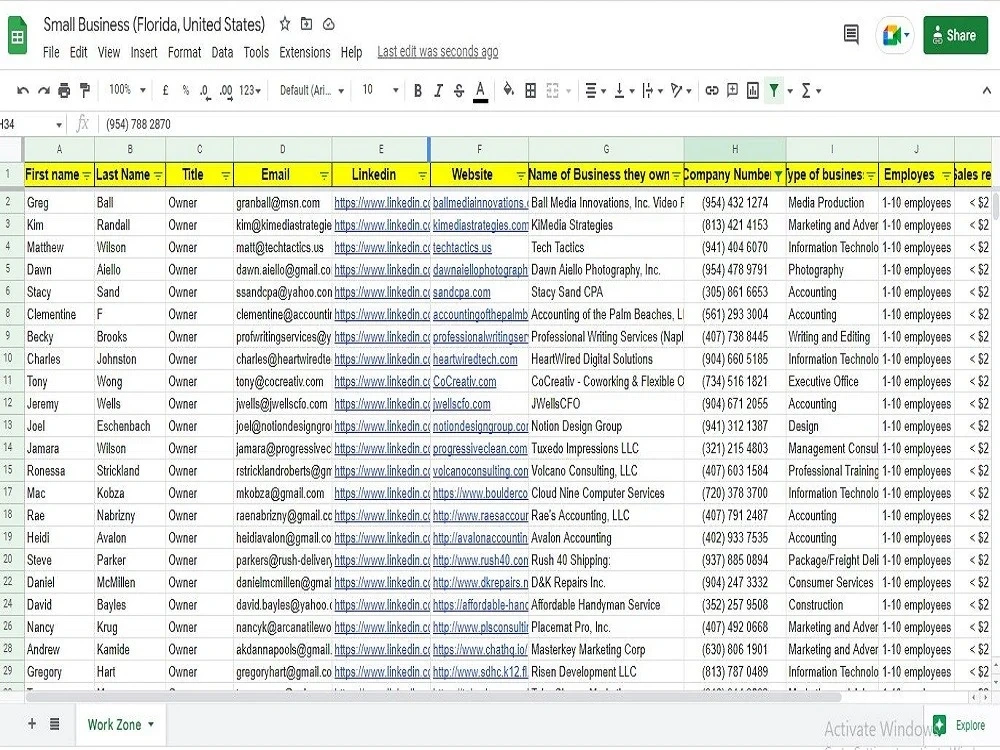
Task: Click the formula bar input
Action: tap(548, 124)
